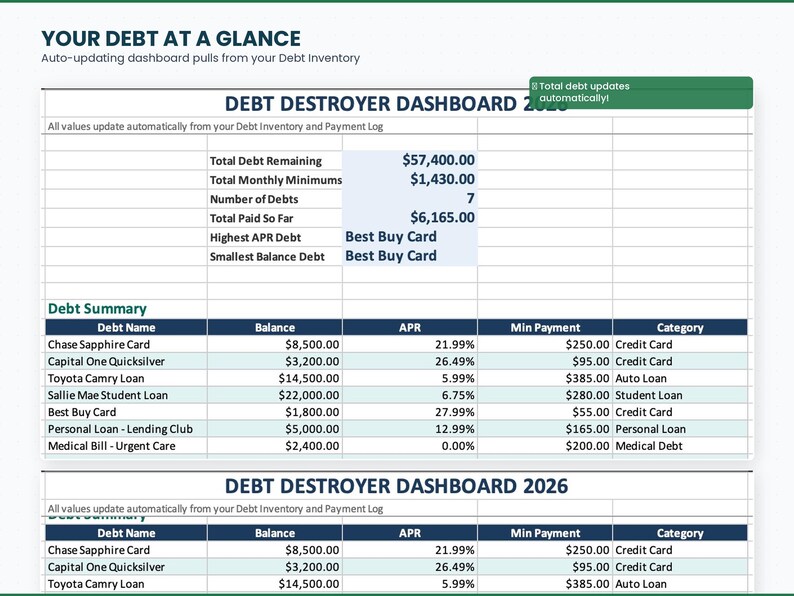This screenshot has width=794, height=596.
Task: Select the 'Personal Loan' category cell
Action: point(680,429)
